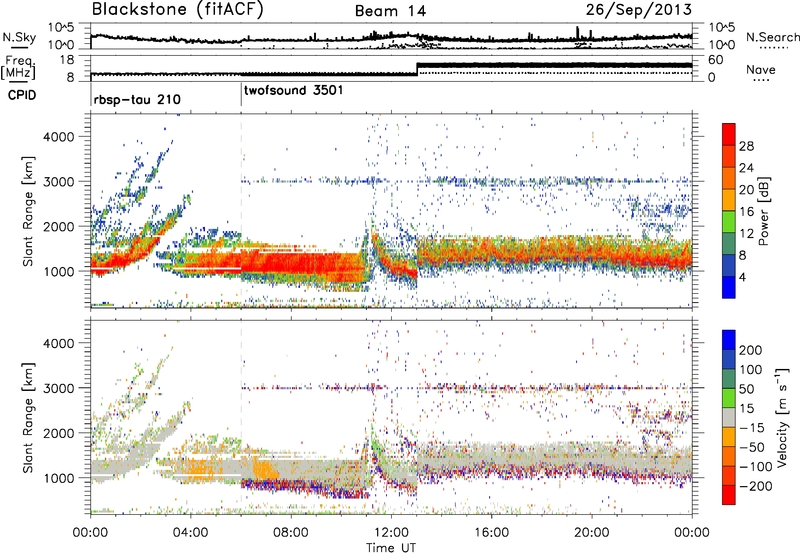Click the '12:00' time tick label
This screenshot has width=800, height=554.
pos(391,533)
